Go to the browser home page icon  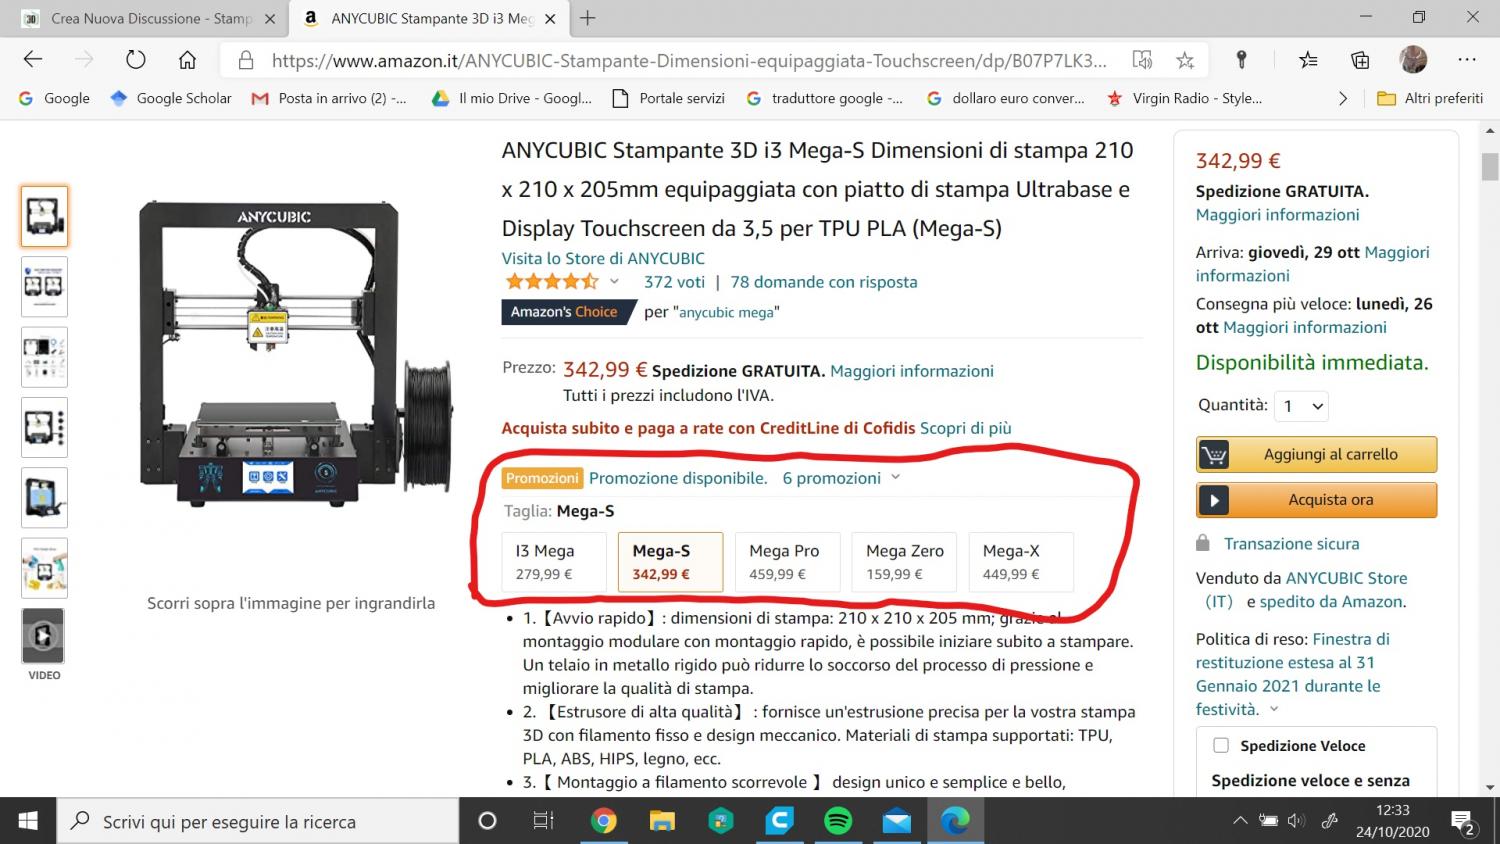point(187,60)
